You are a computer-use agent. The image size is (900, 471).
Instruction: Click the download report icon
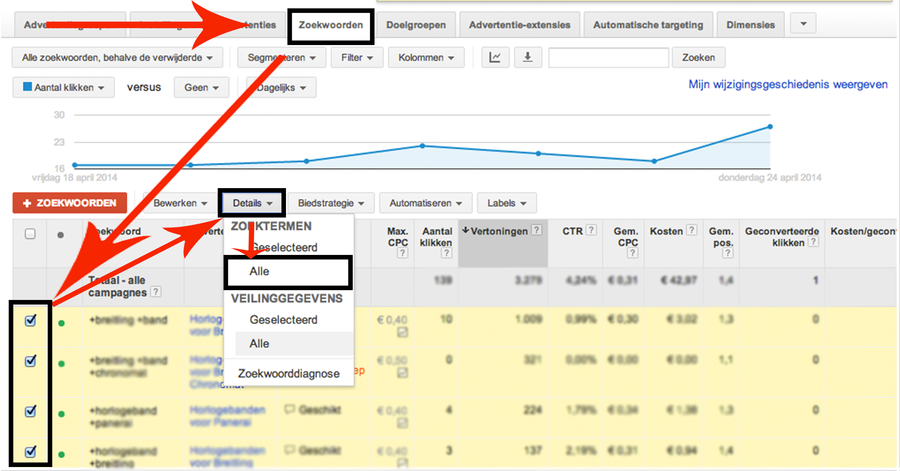pyautogui.click(x=527, y=58)
